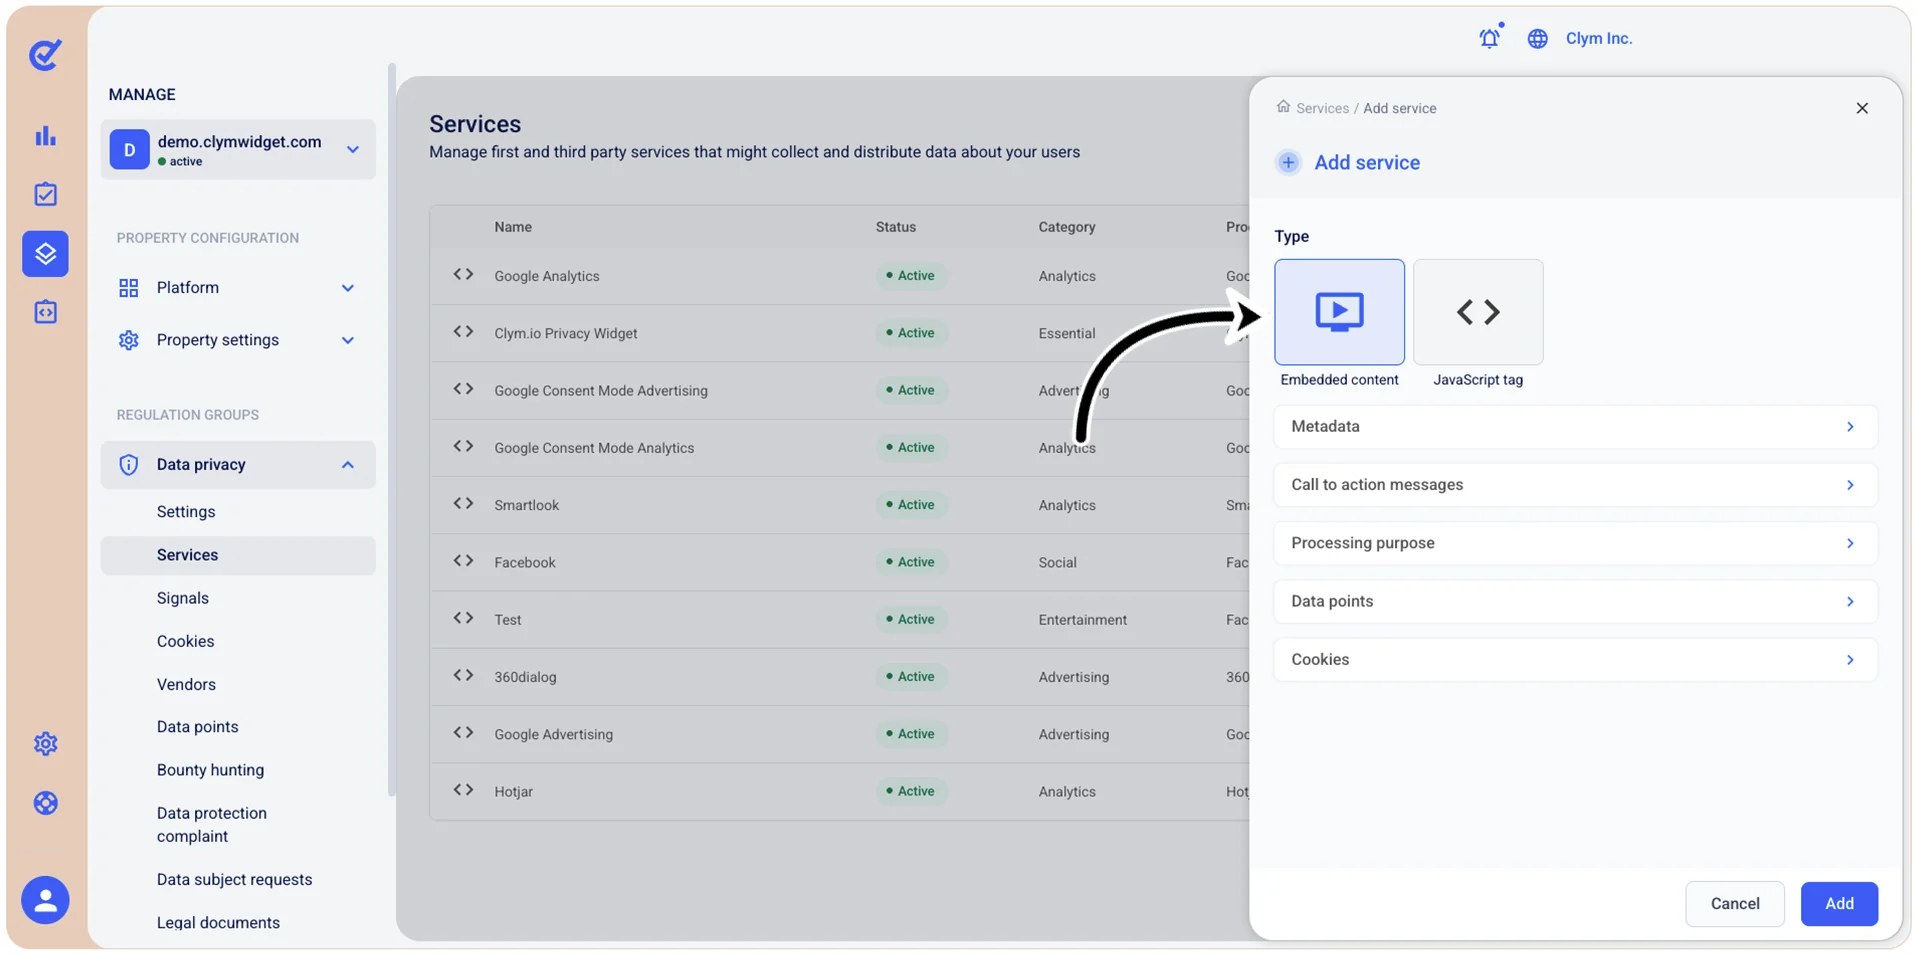
Task: Open the settings gear in left rail
Action: pos(45,744)
